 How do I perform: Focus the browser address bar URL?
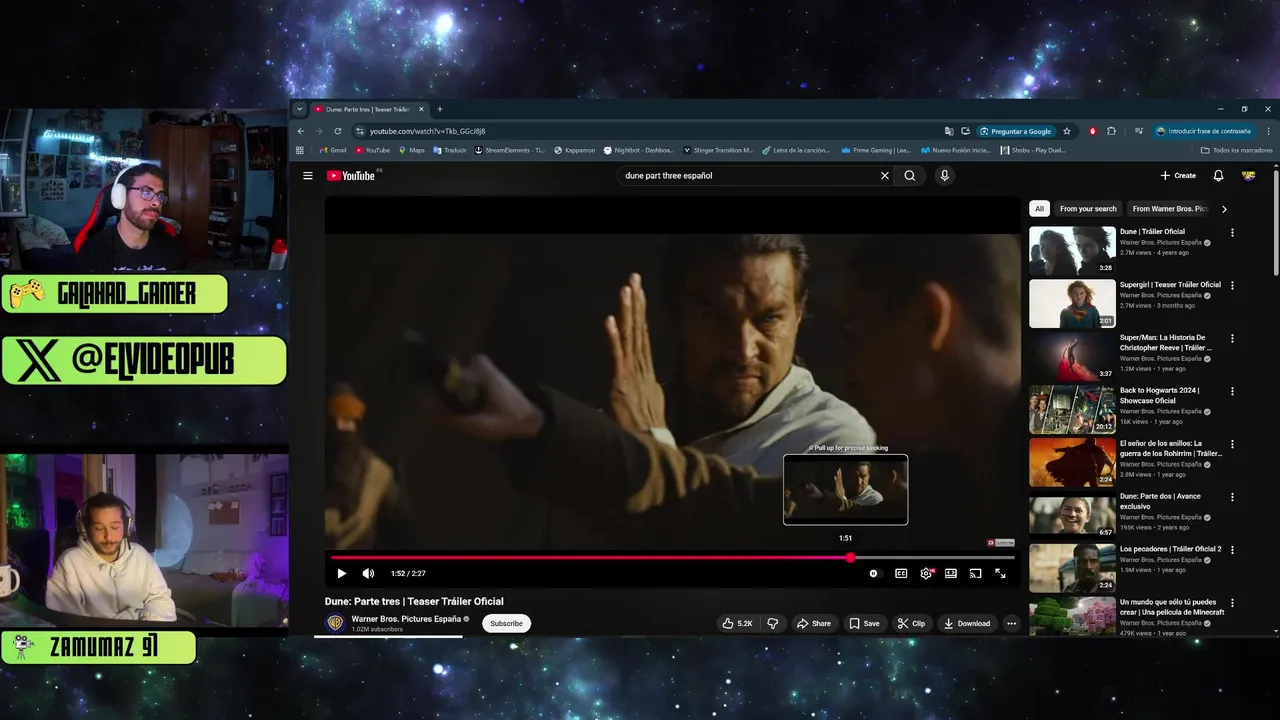pyautogui.click(x=428, y=131)
